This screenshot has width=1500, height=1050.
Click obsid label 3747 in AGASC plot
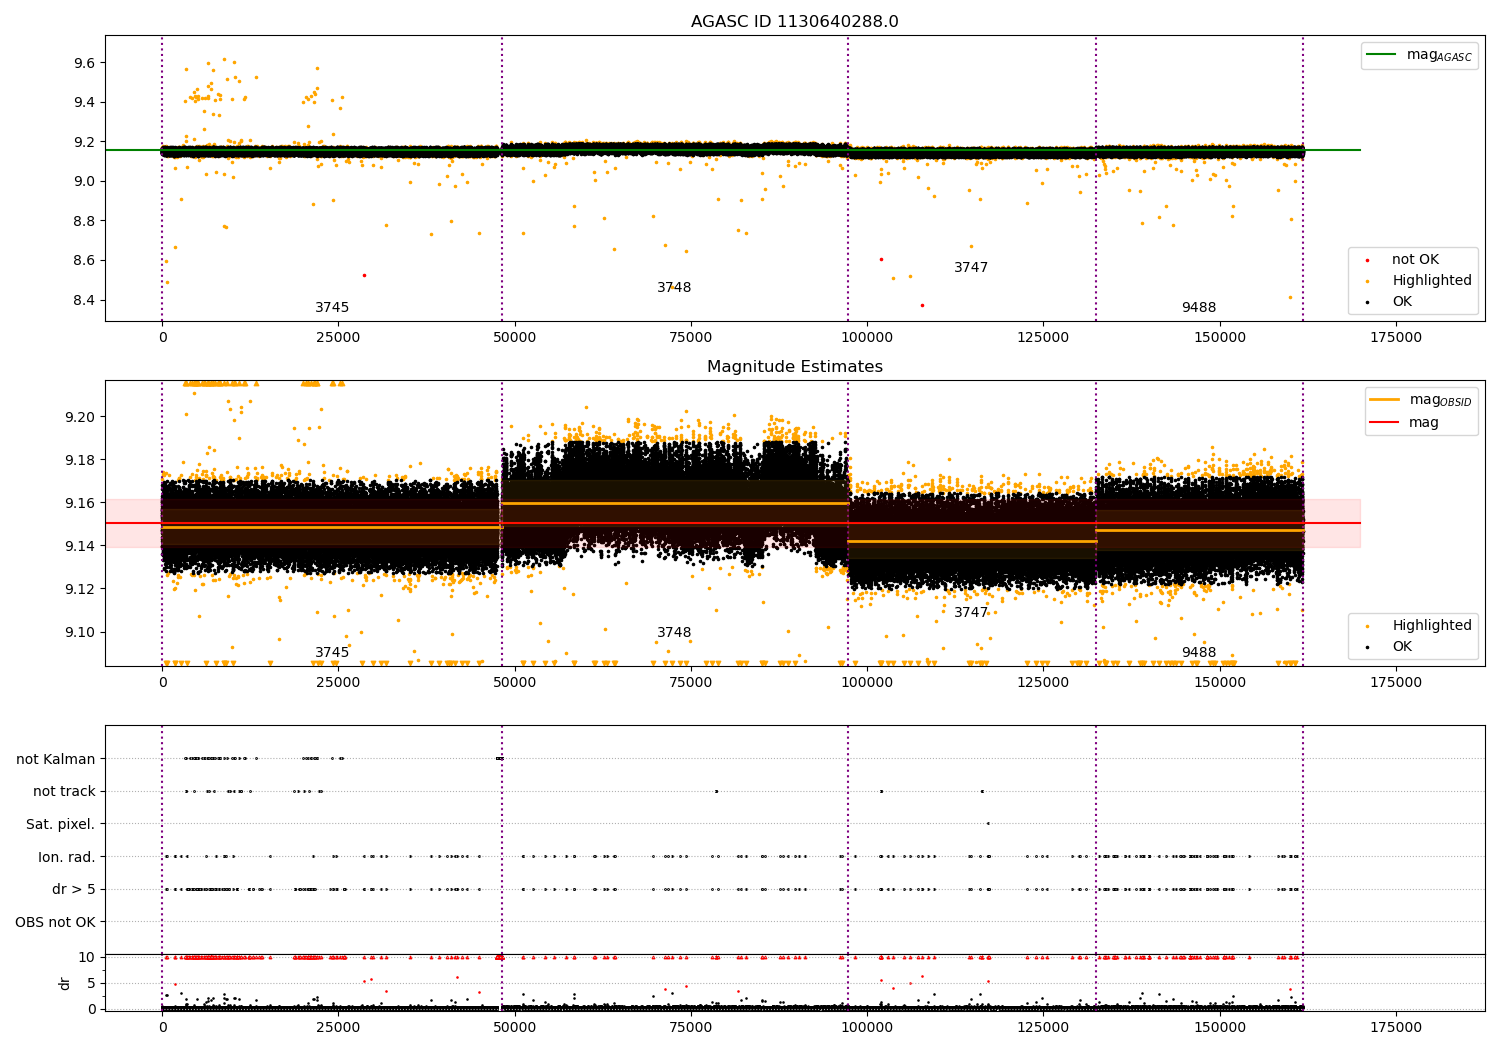click(971, 268)
